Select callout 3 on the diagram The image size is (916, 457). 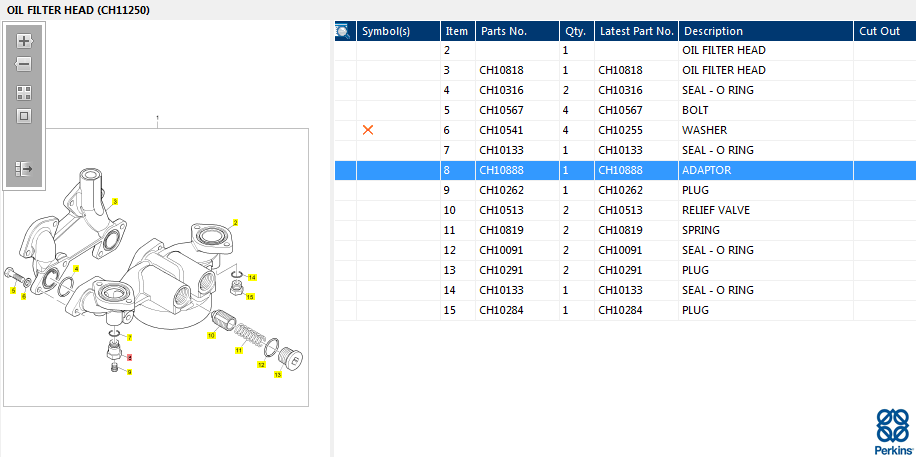[x=115, y=202]
